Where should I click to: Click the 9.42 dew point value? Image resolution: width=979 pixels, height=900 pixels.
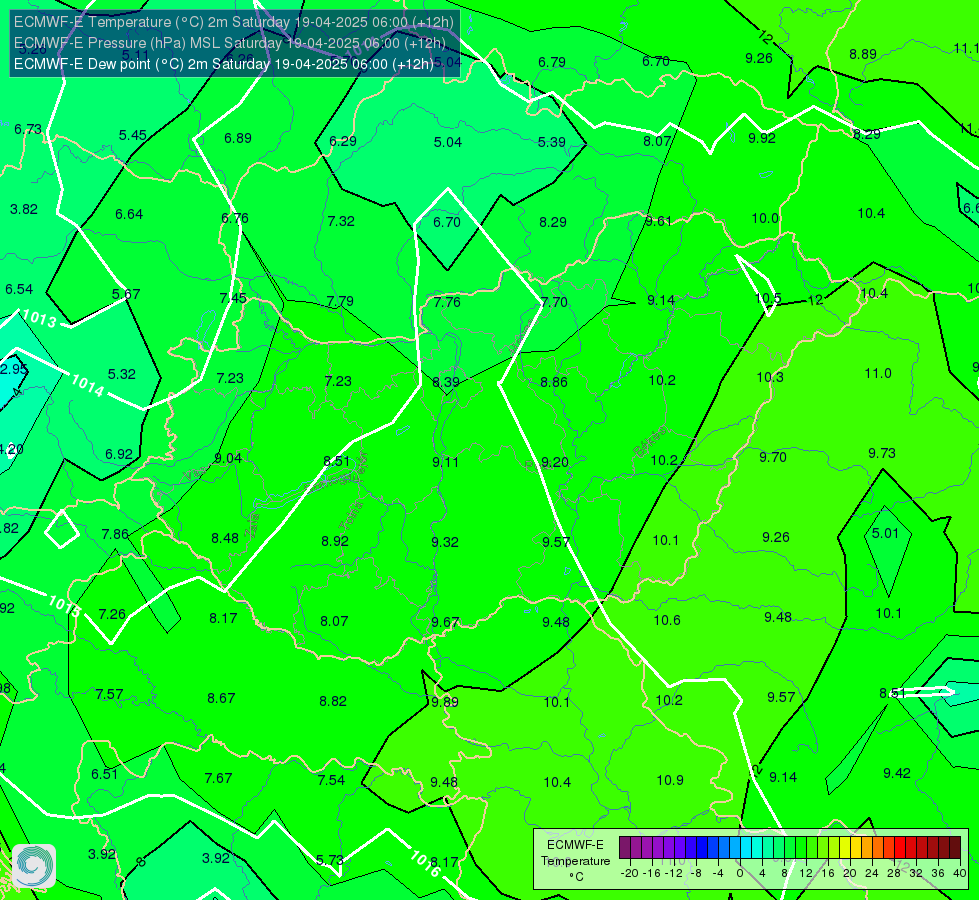point(897,773)
